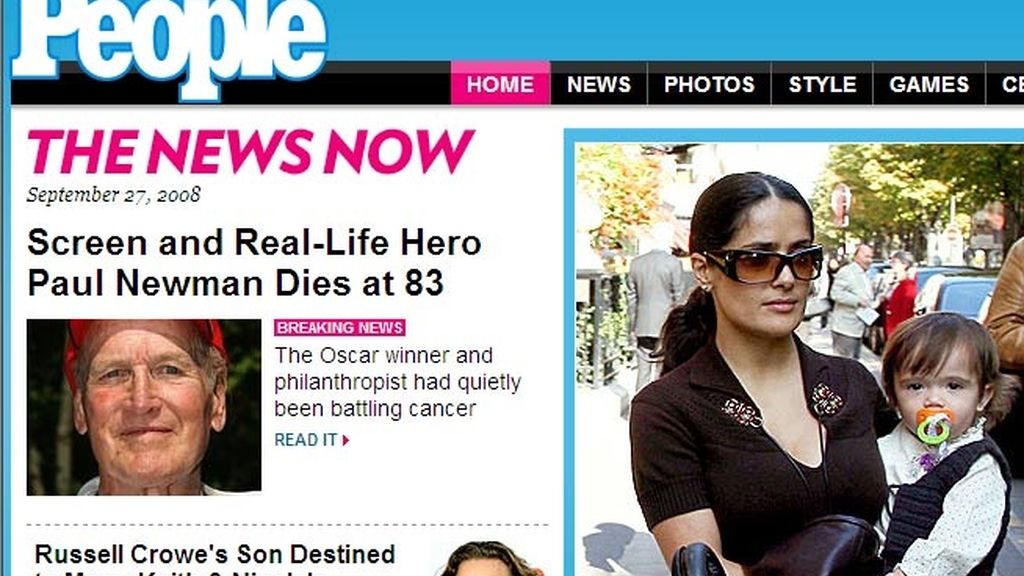Open the HOME navigation tab
This screenshot has width=1024, height=576.
(500, 84)
